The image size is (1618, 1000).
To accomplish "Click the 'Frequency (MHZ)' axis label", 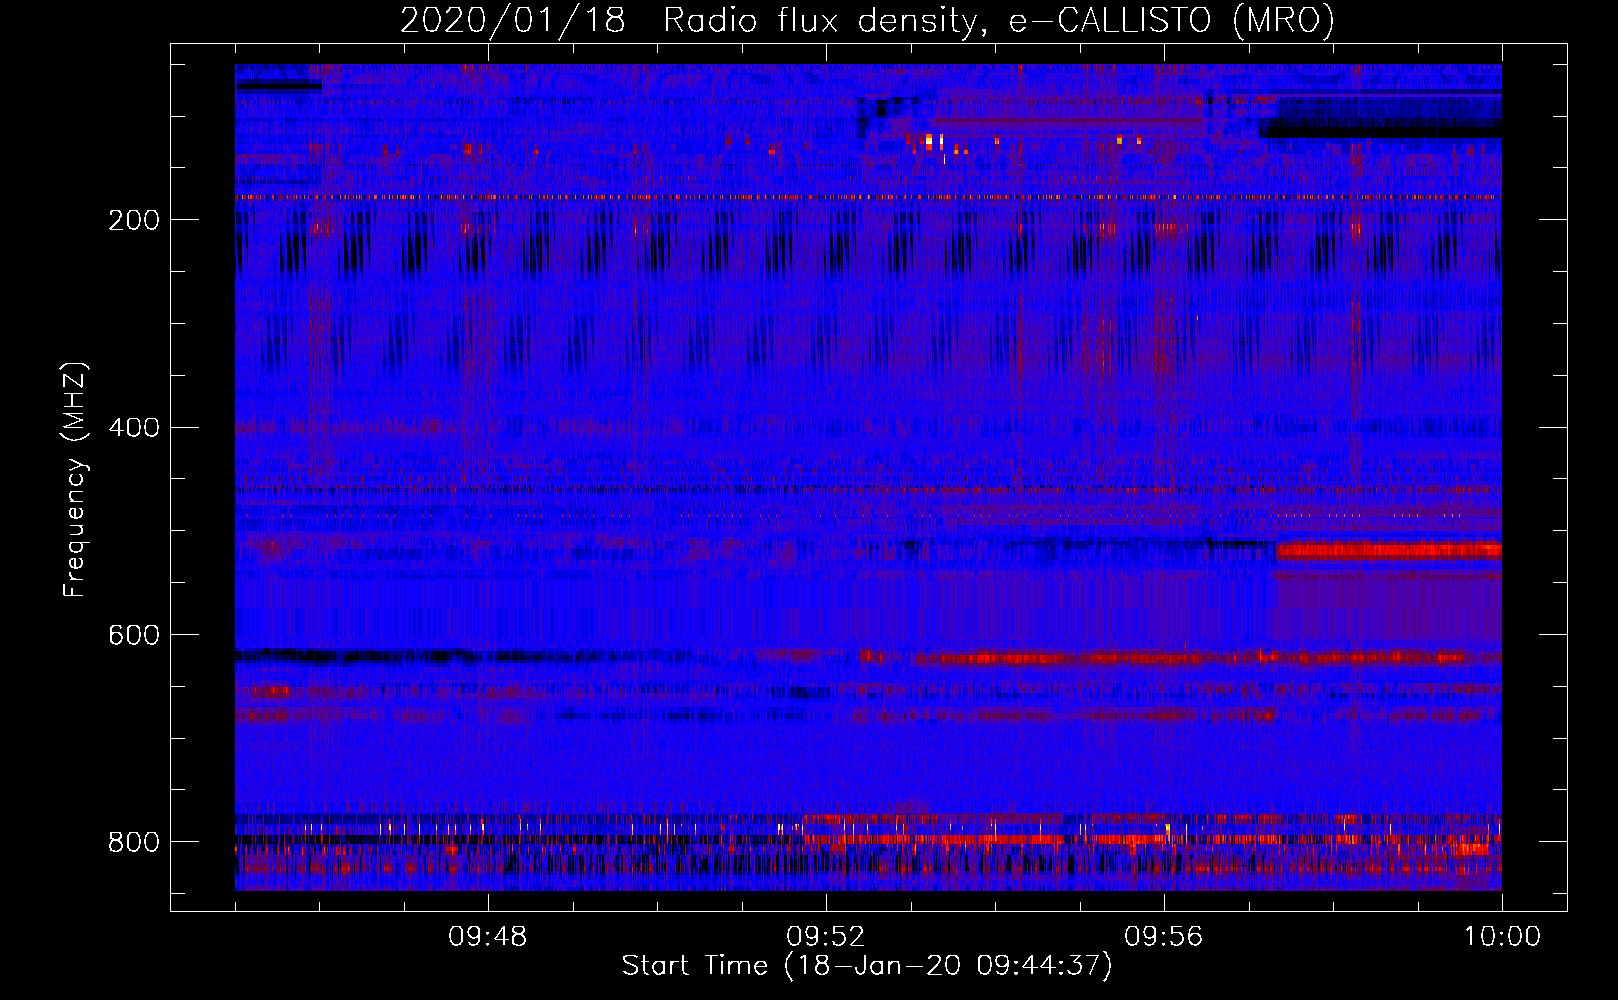I will [x=75, y=480].
